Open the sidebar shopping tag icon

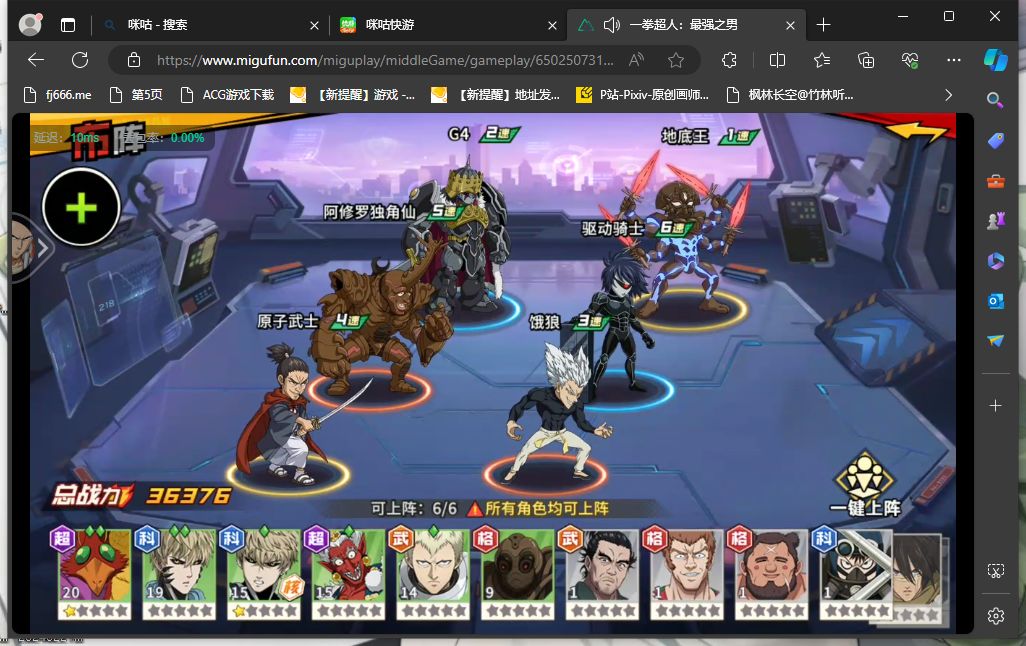[995, 141]
